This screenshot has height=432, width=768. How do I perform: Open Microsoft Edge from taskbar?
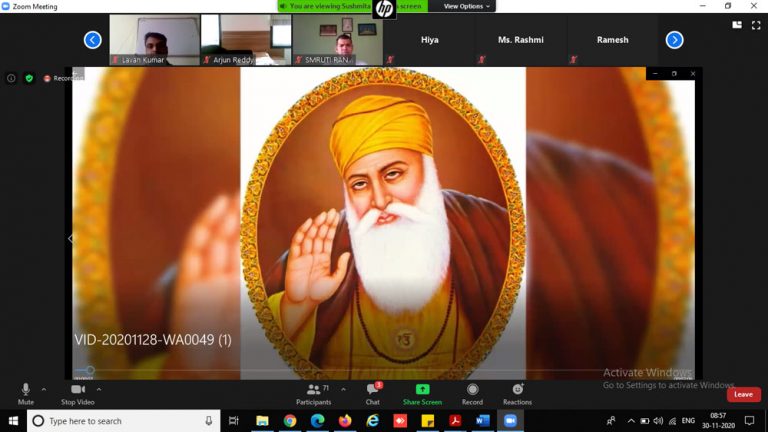coord(317,421)
